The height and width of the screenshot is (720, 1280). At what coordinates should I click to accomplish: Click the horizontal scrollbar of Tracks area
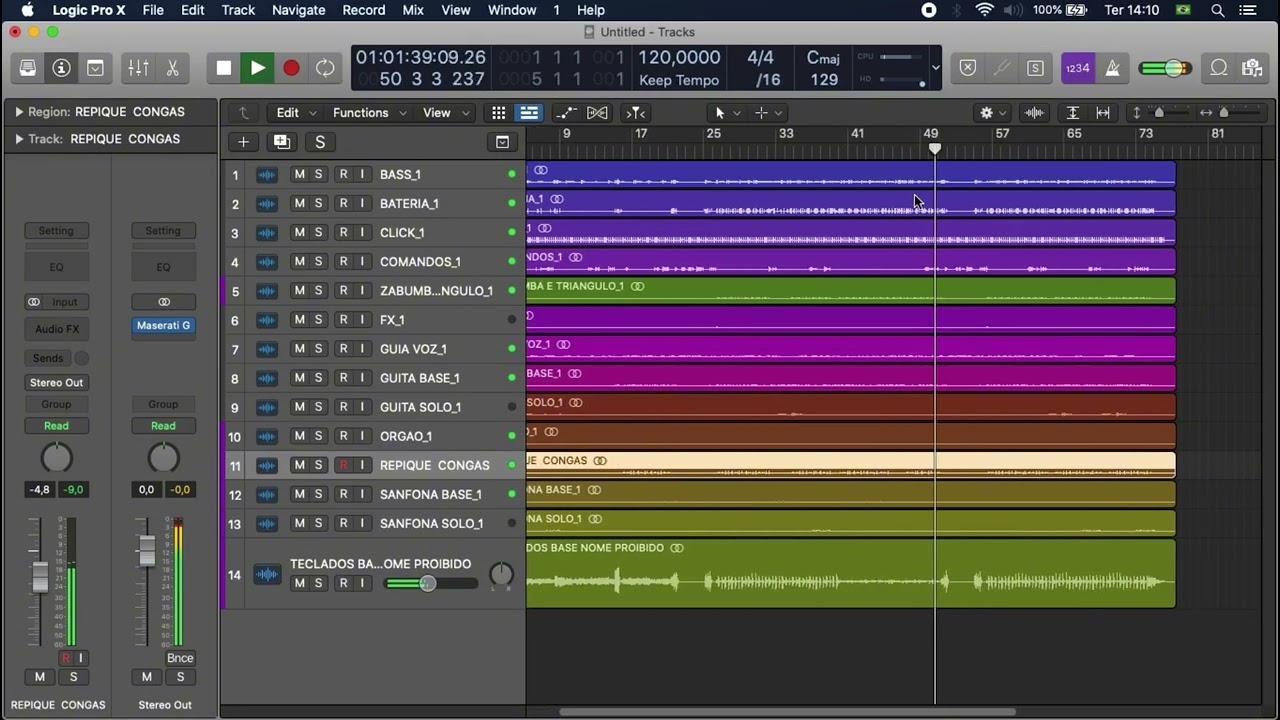(x=787, y=712)
